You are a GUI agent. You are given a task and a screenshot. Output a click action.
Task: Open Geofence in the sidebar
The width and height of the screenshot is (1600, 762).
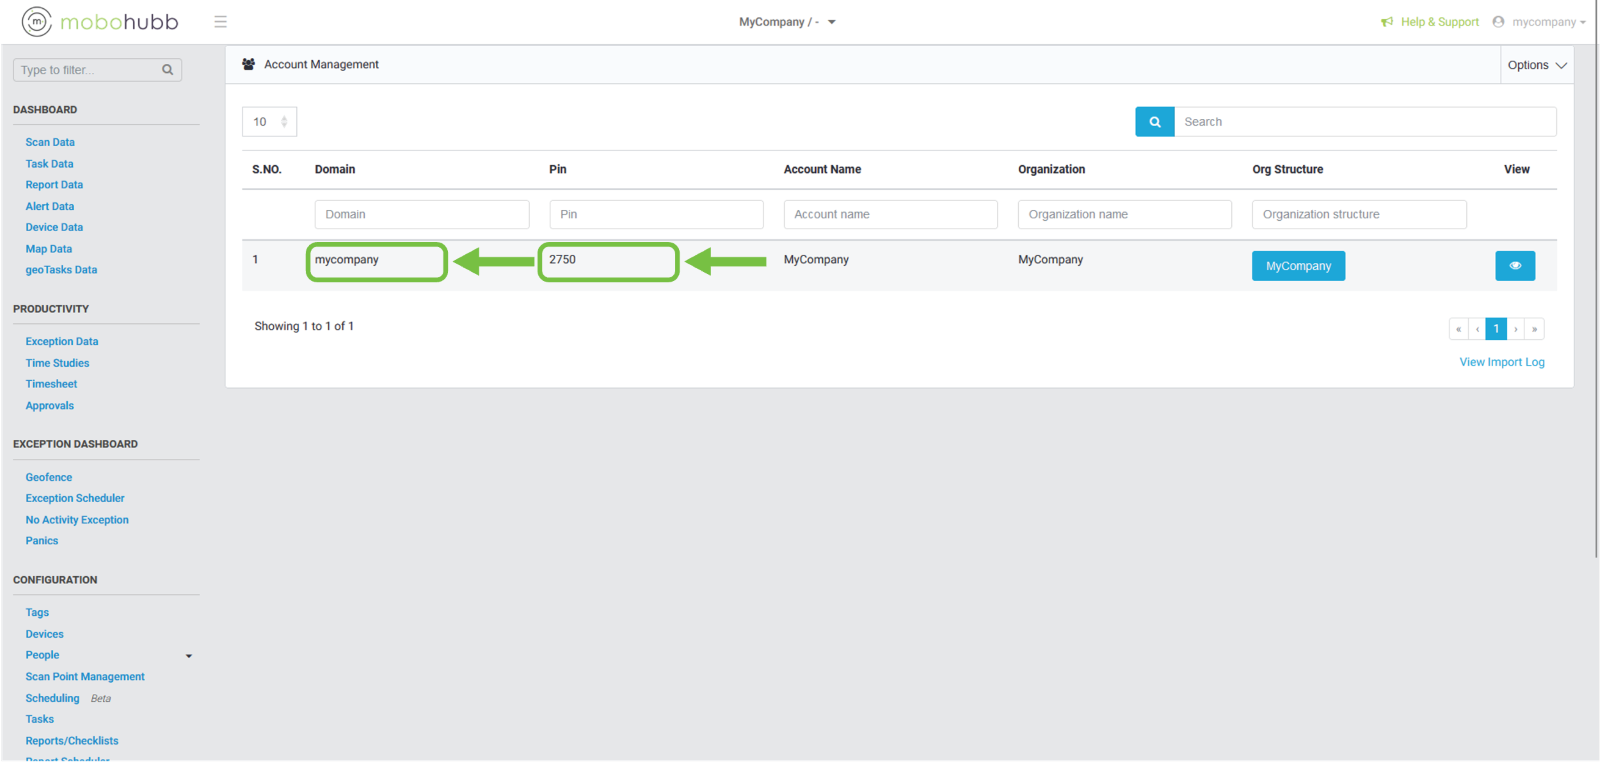click(x=49, y=478)
